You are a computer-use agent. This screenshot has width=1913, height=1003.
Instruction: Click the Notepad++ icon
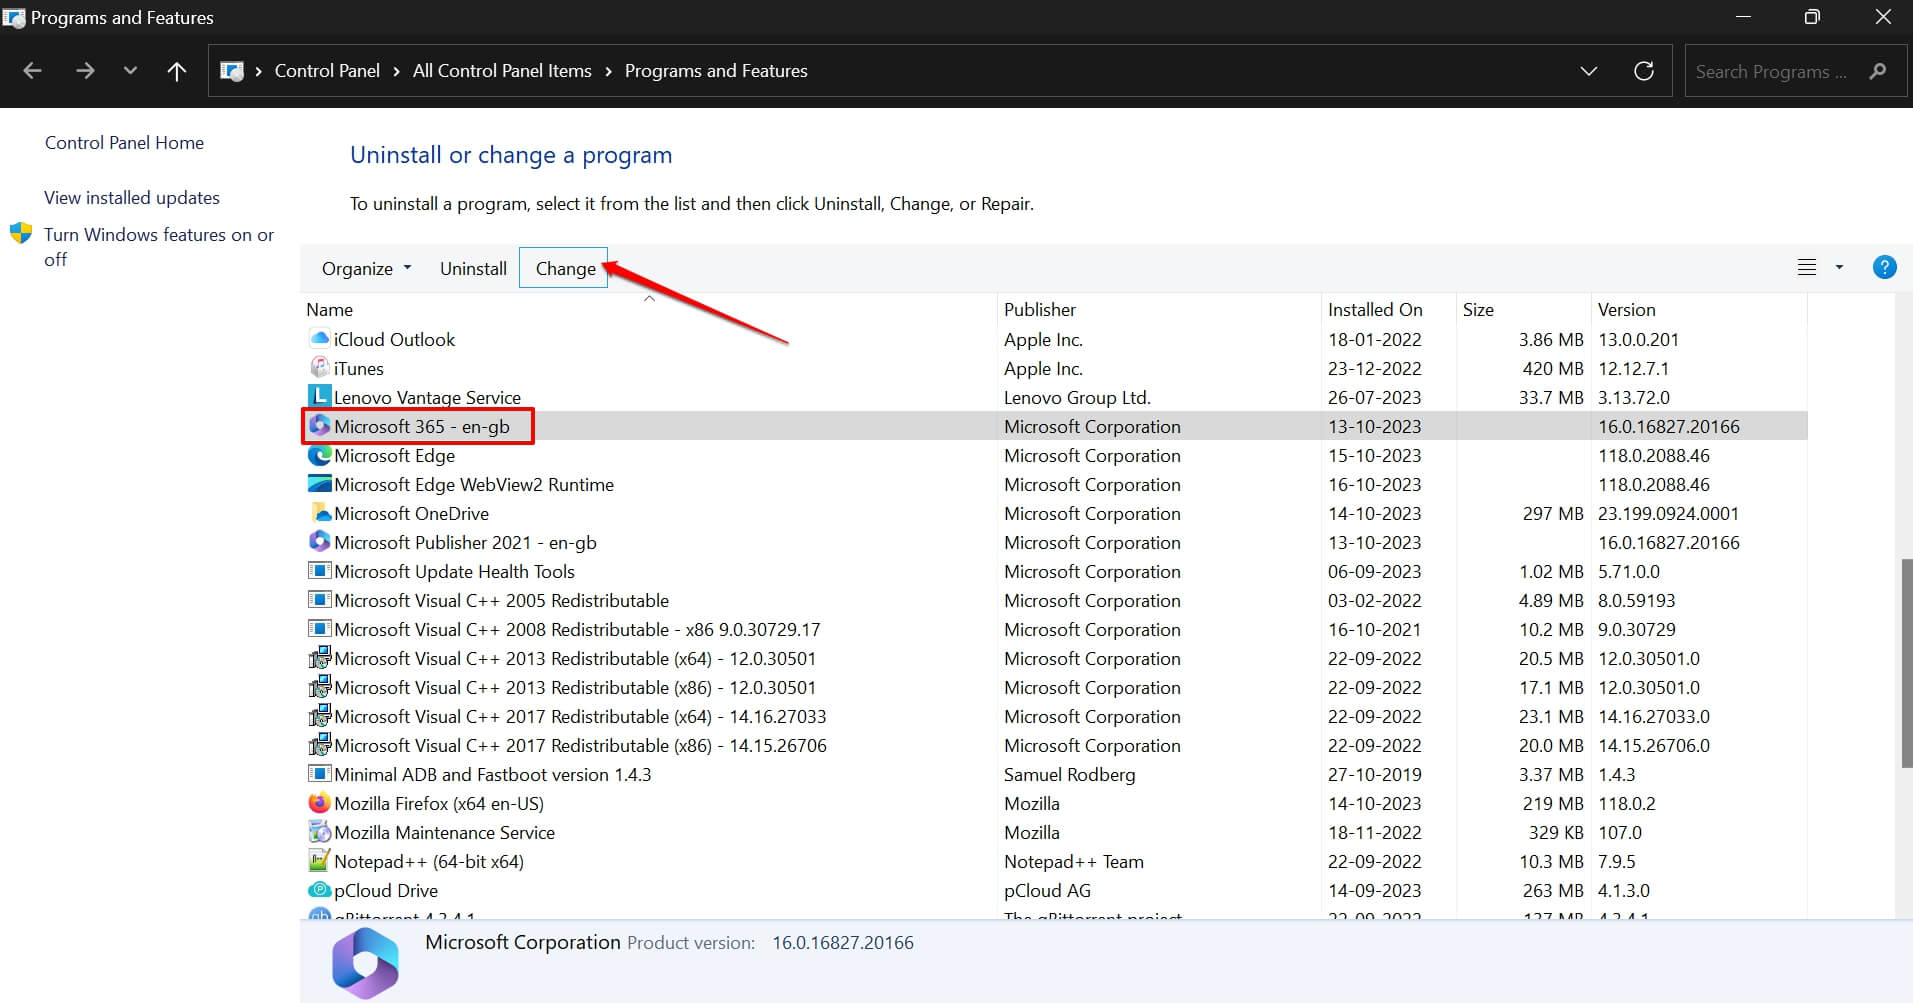coord(319,860)
